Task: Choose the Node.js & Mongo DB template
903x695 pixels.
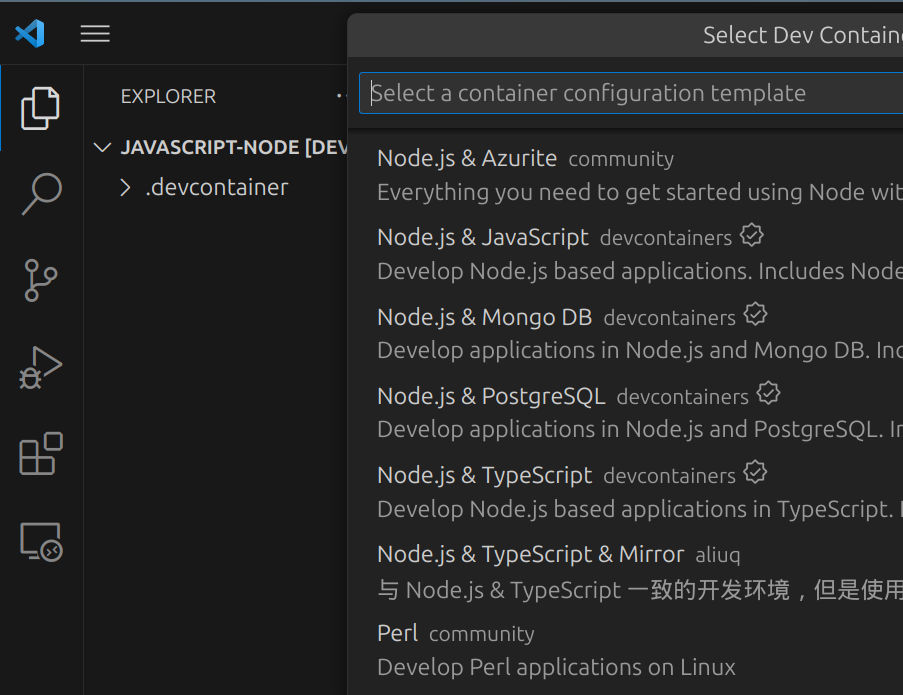Action: (485, 317)
